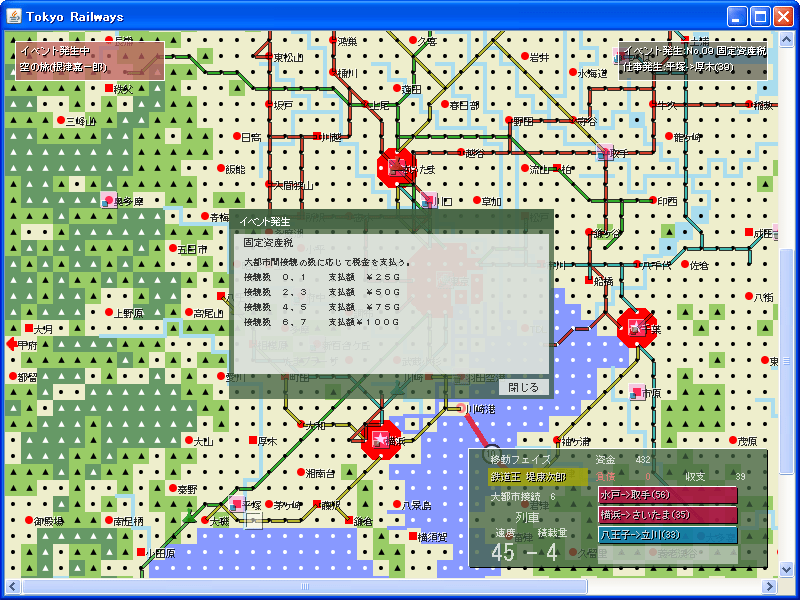Viewport: 800px width, 600px height.
Task: Click the イベント発生 No.09 固定資産税 notification
Action: 692,60
